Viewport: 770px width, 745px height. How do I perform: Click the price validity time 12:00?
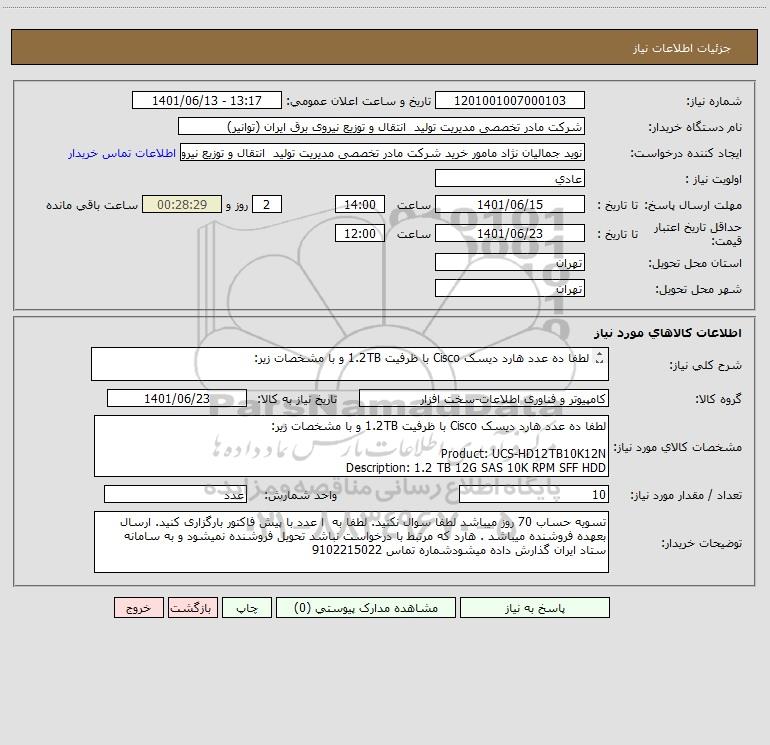[x=359, y=233]
